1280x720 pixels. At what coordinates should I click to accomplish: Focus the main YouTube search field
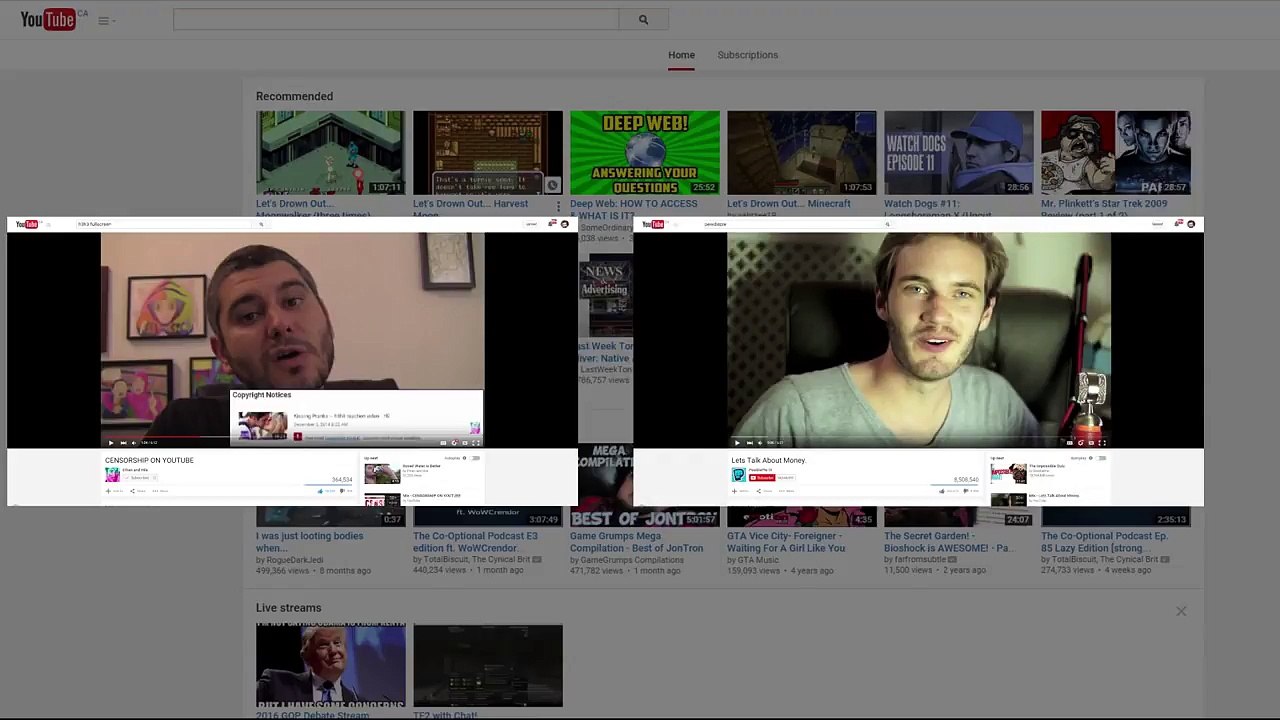click(x=396, y=19)
